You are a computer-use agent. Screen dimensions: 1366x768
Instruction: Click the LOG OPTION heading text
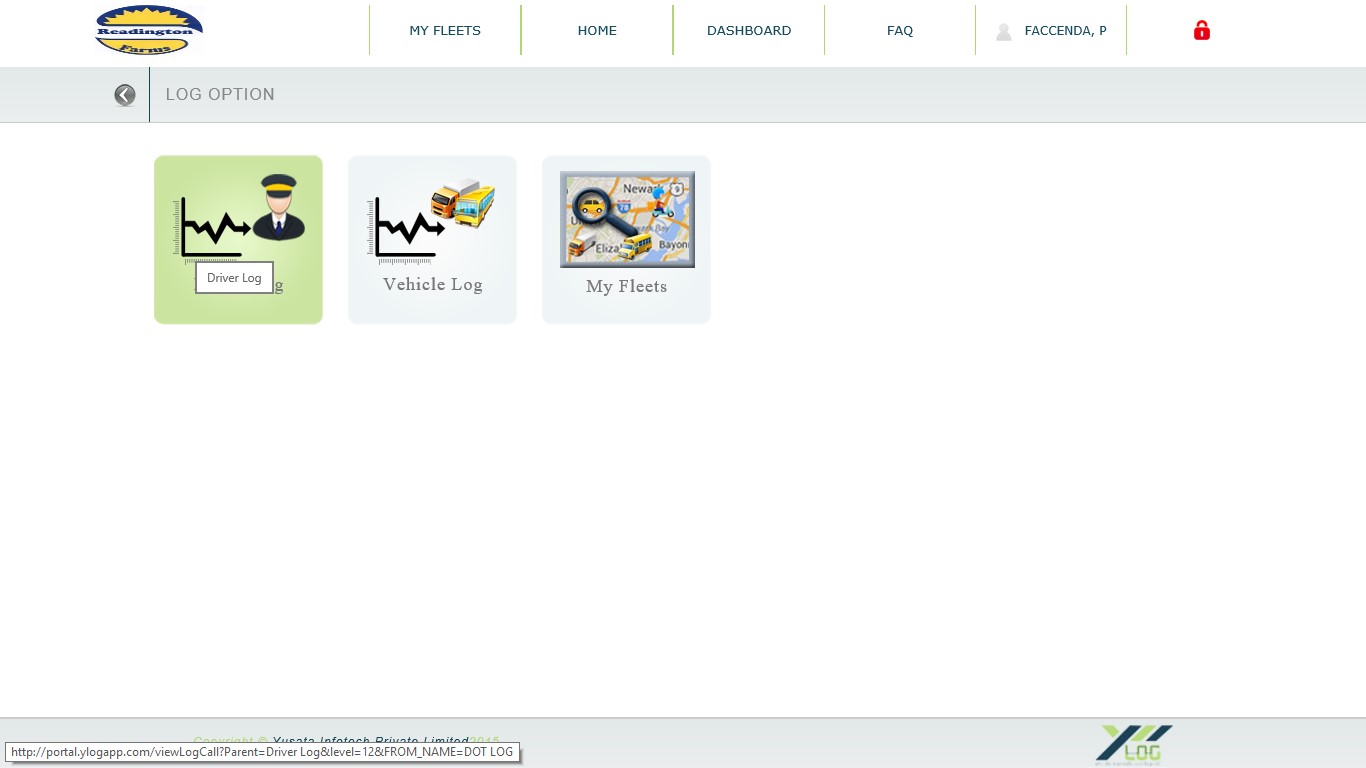[x=220, y=94]
